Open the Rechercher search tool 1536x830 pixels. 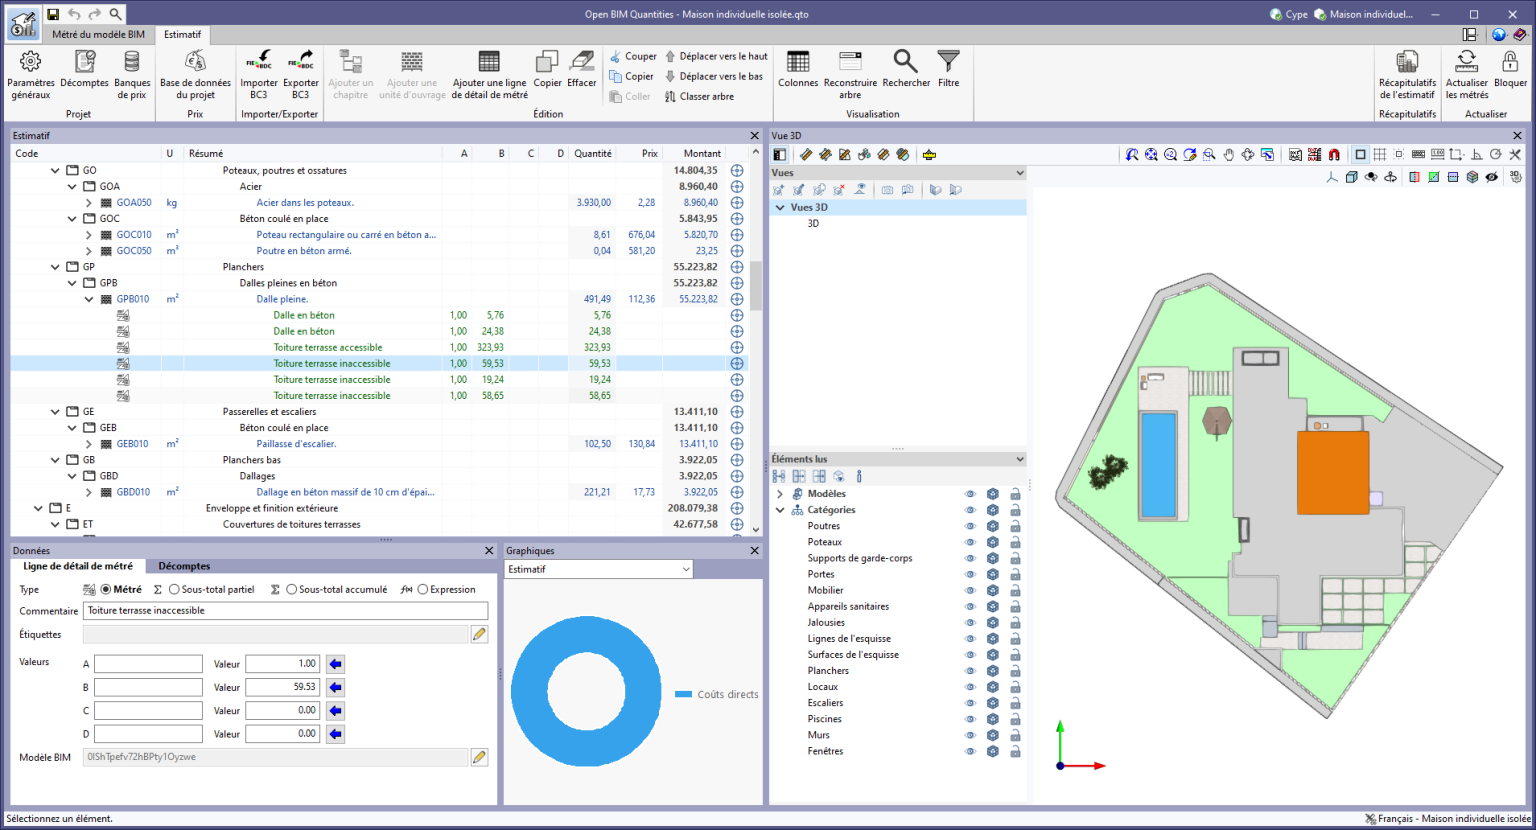click(x=906, y=69)
